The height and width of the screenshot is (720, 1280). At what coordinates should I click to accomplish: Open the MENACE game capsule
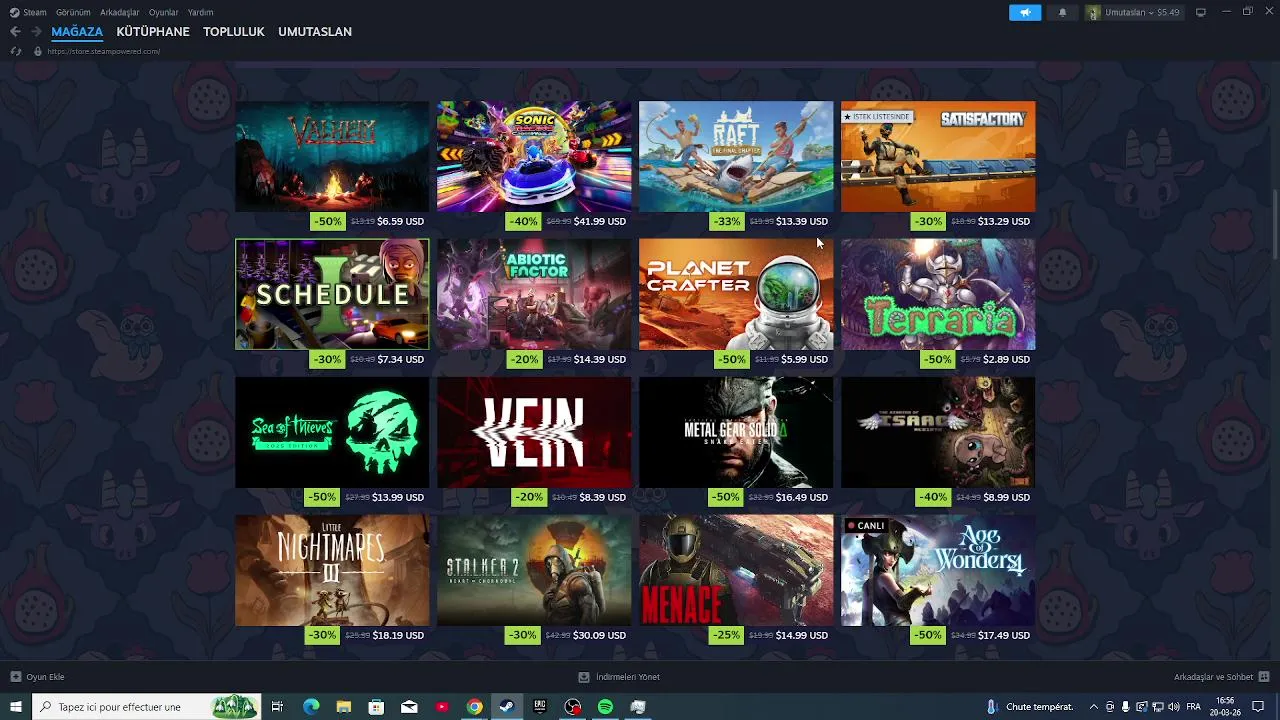pos(736,570)
